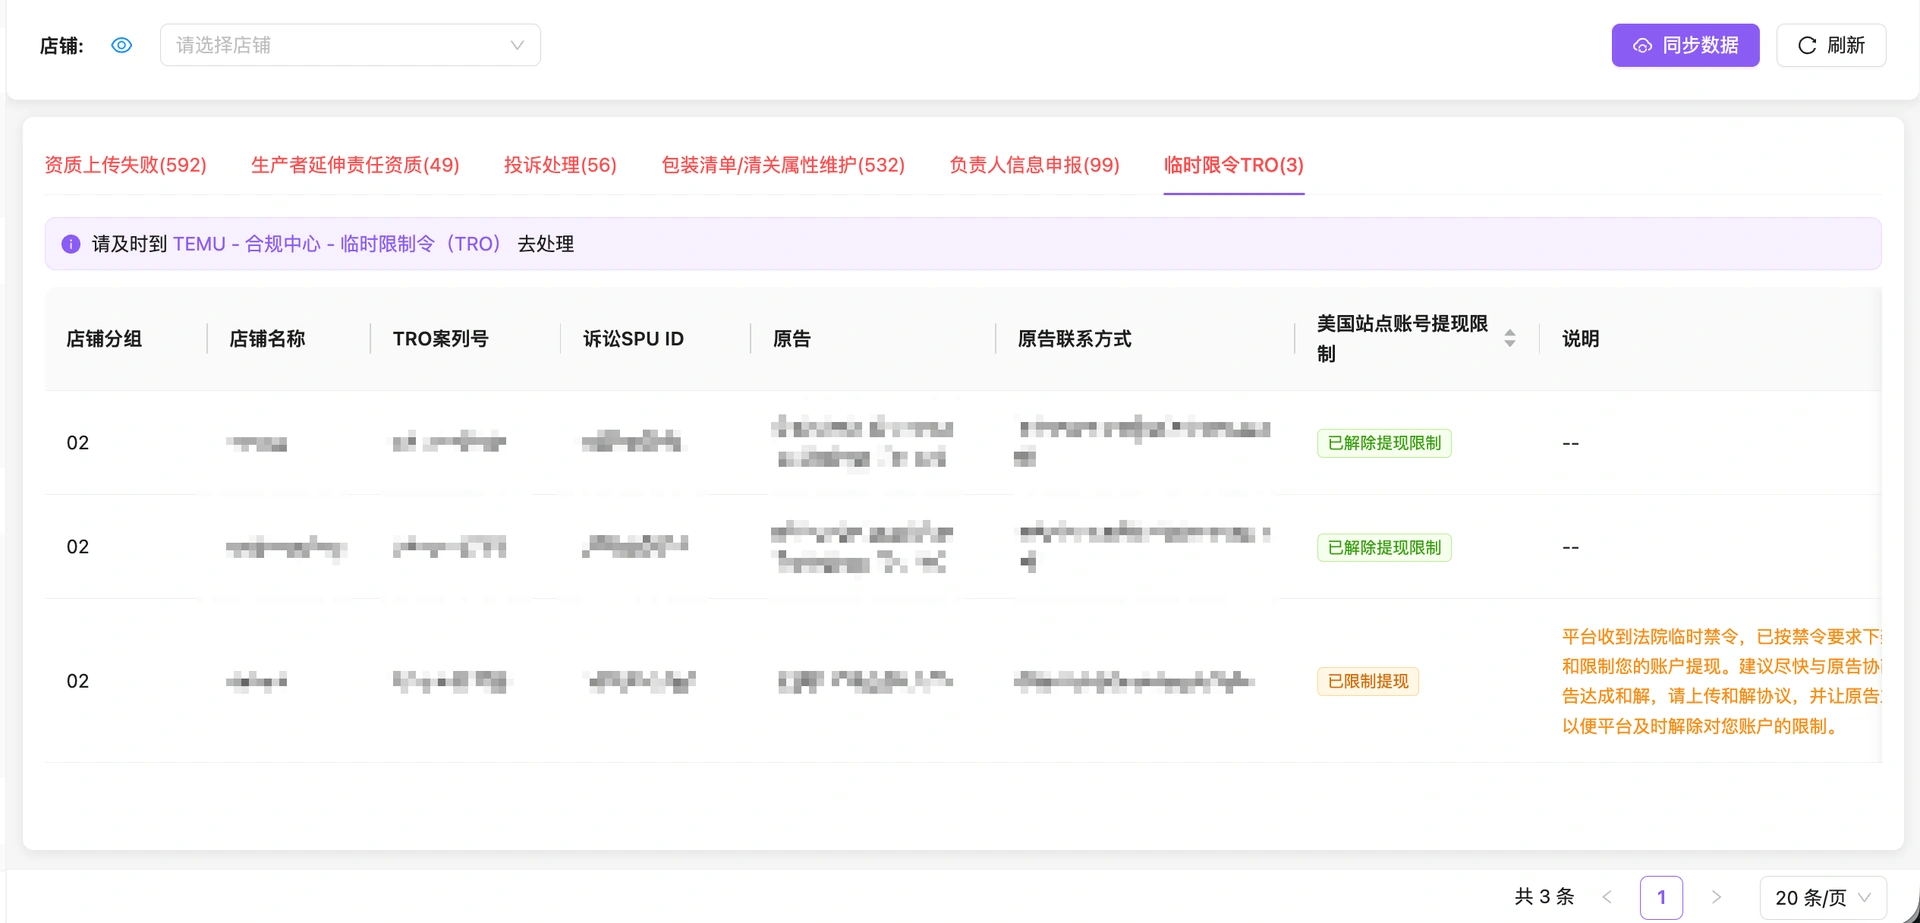Follow the TEMU - 合规中心 - 临时限制令 link
Viewport: 1920px width, 923px height.
point(337,244)
